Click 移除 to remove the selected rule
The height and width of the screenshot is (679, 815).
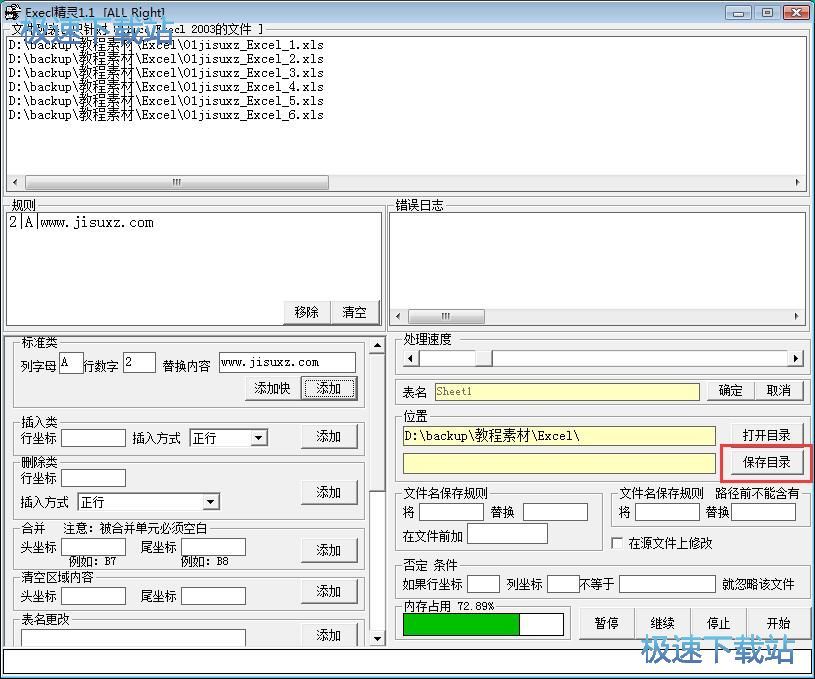click(x=306, y=312)
